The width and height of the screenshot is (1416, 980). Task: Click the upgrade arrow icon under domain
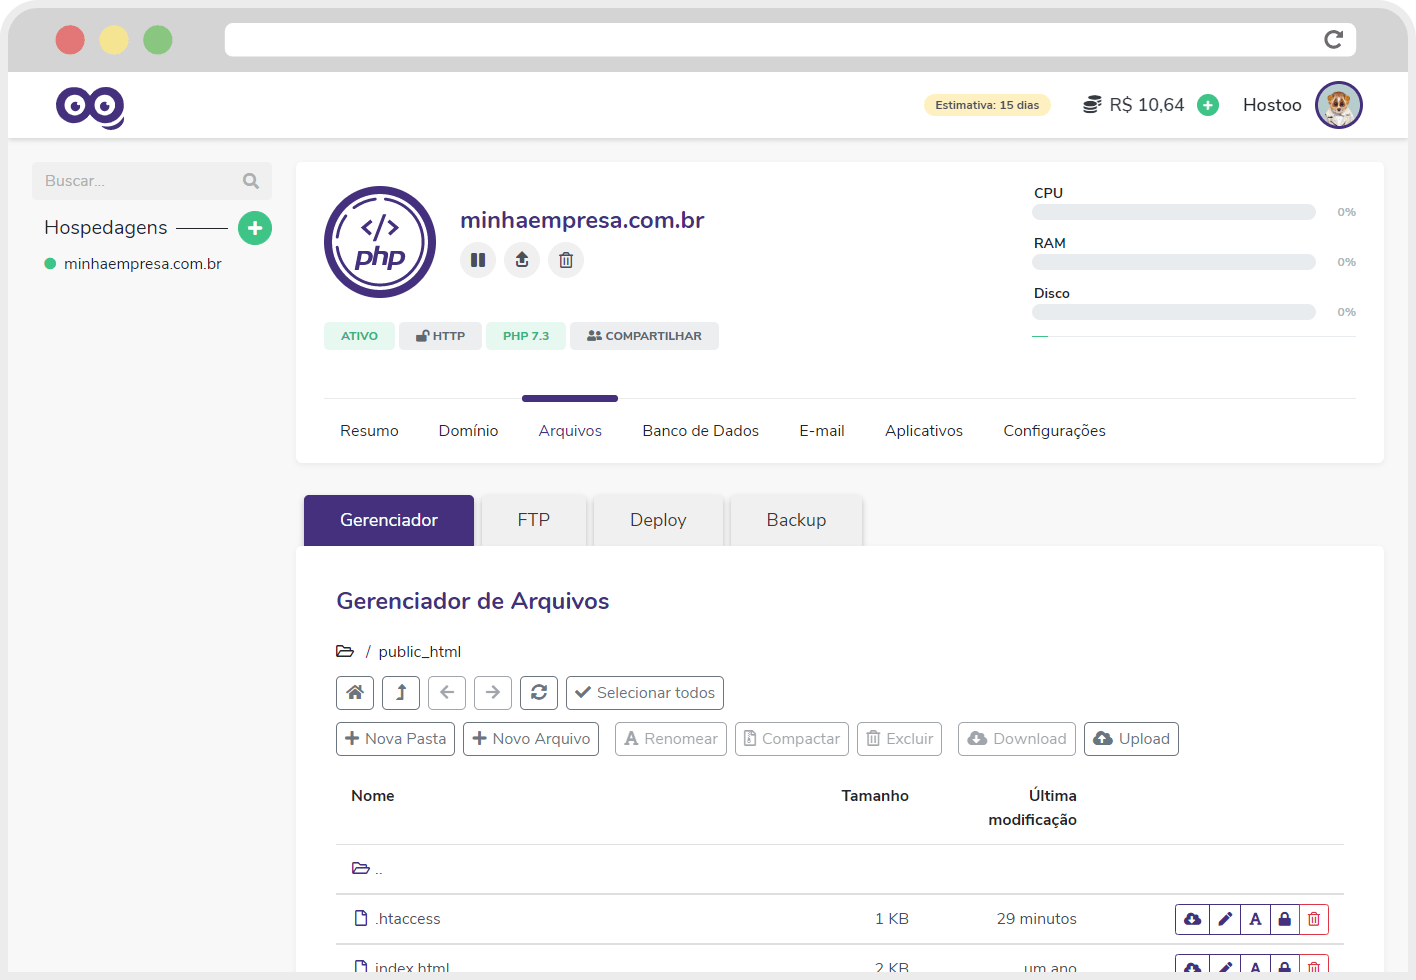tap(522, 260)
